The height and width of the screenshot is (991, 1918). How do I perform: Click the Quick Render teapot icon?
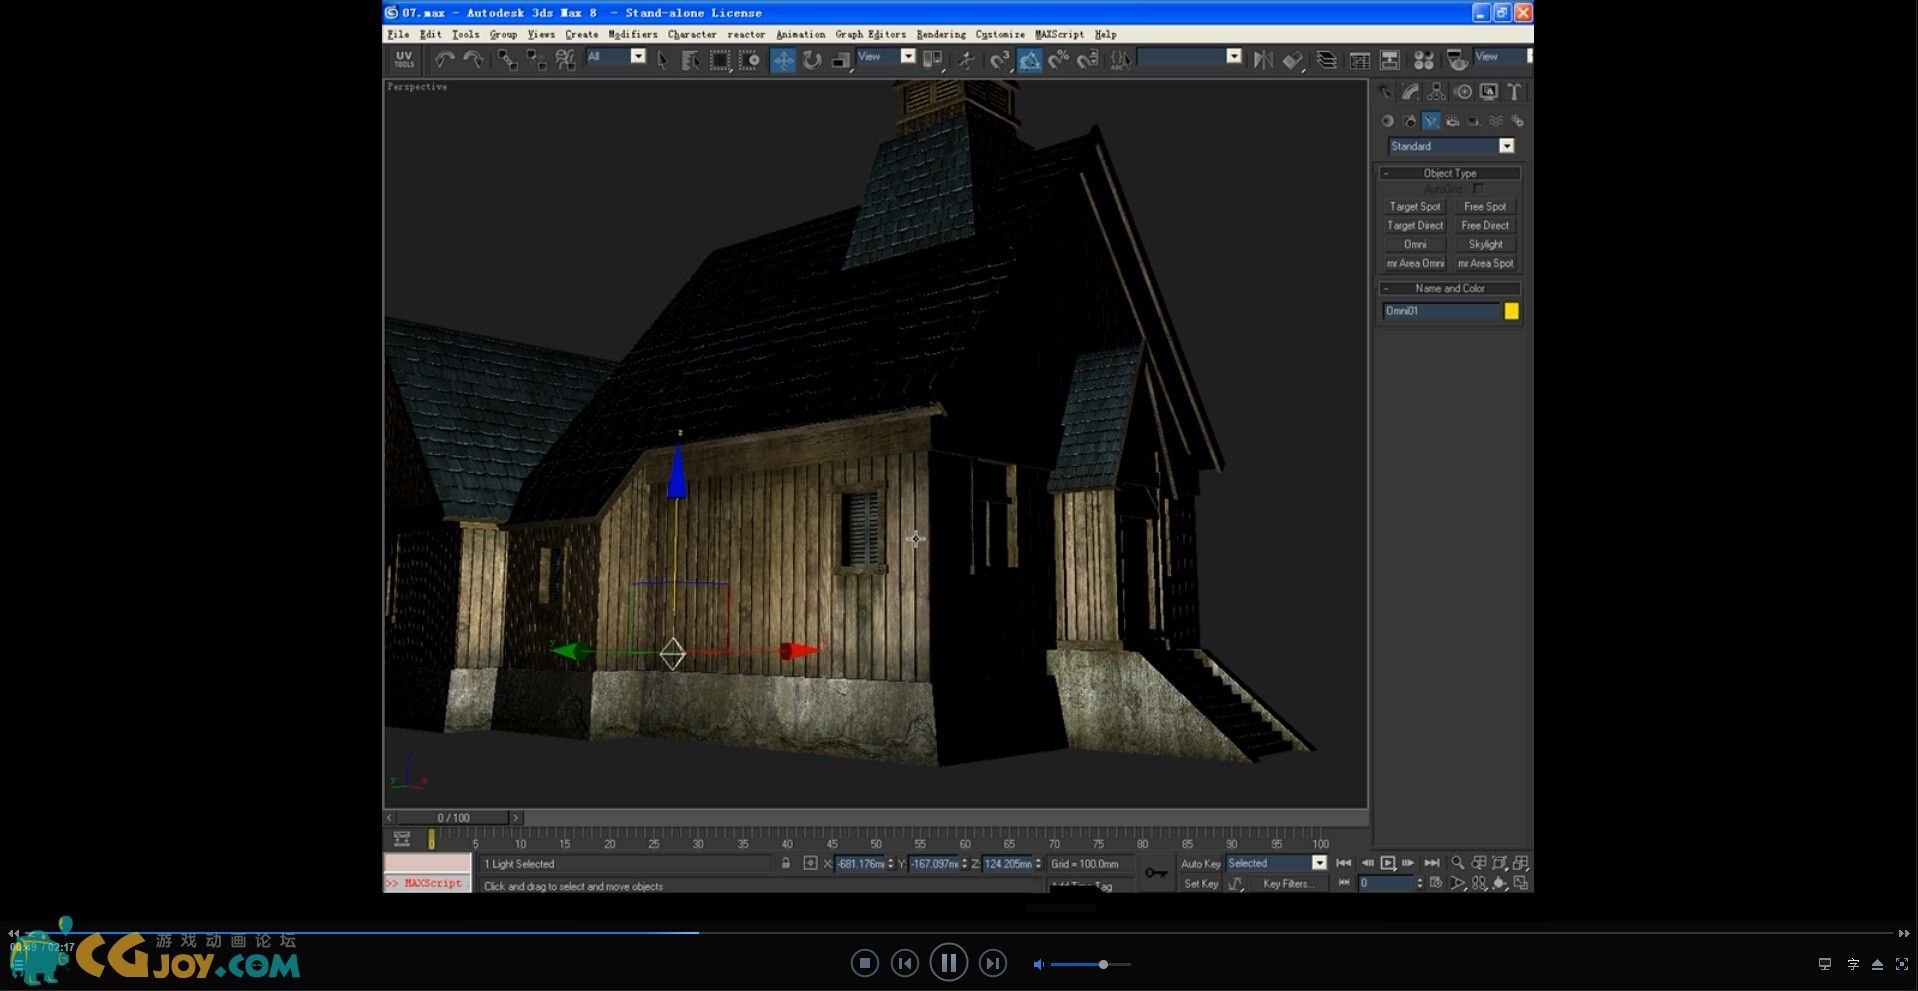[x=1457, y=60]
